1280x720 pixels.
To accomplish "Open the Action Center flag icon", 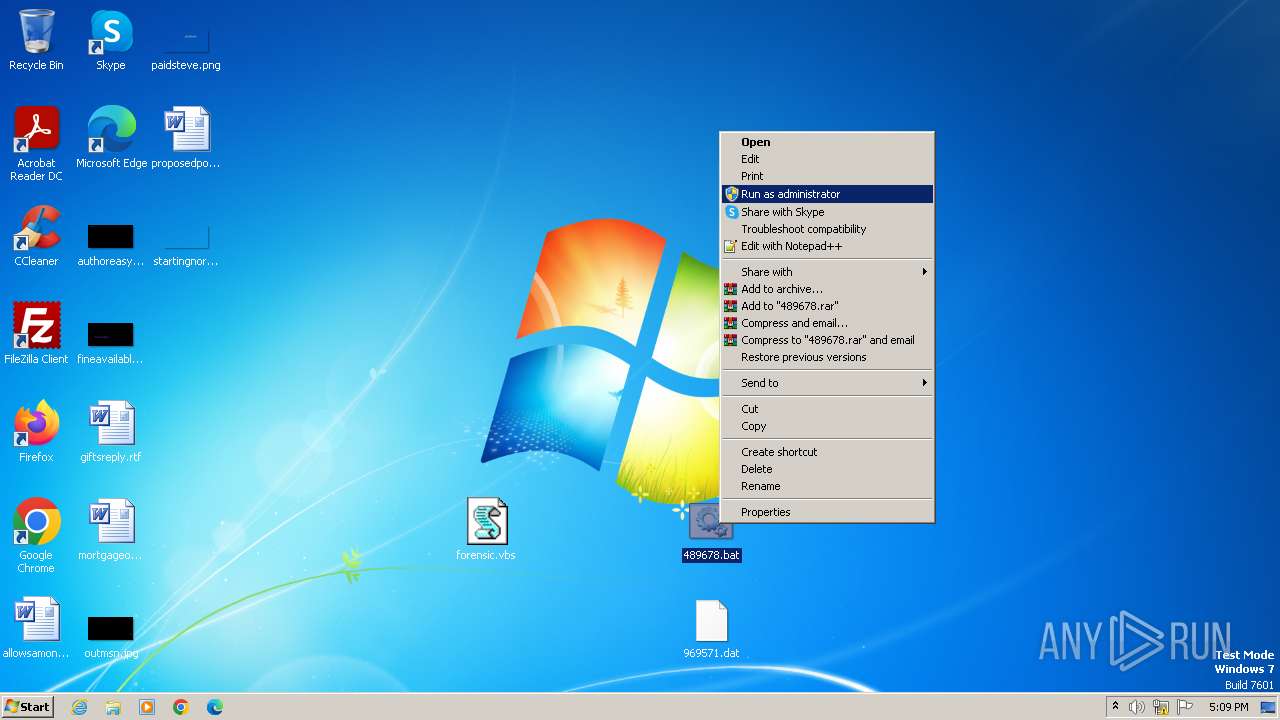I will pyautogui.click(x=1185, y=707).
